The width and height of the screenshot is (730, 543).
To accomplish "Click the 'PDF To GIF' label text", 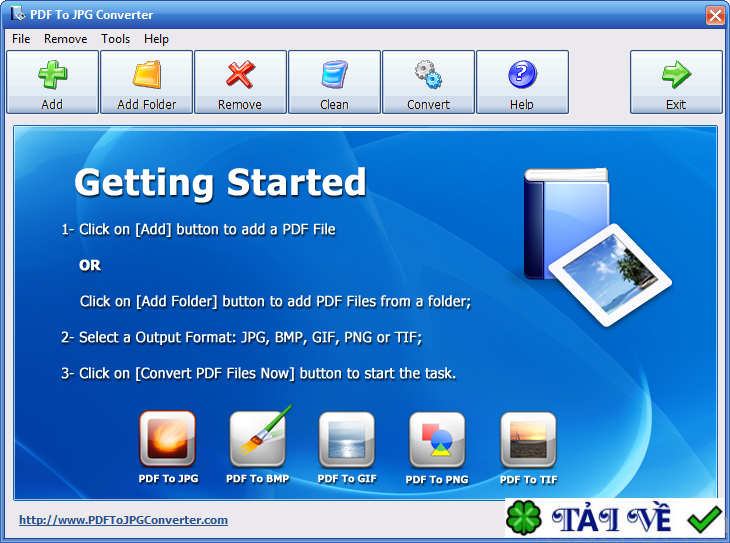I will tap(347, 479).
